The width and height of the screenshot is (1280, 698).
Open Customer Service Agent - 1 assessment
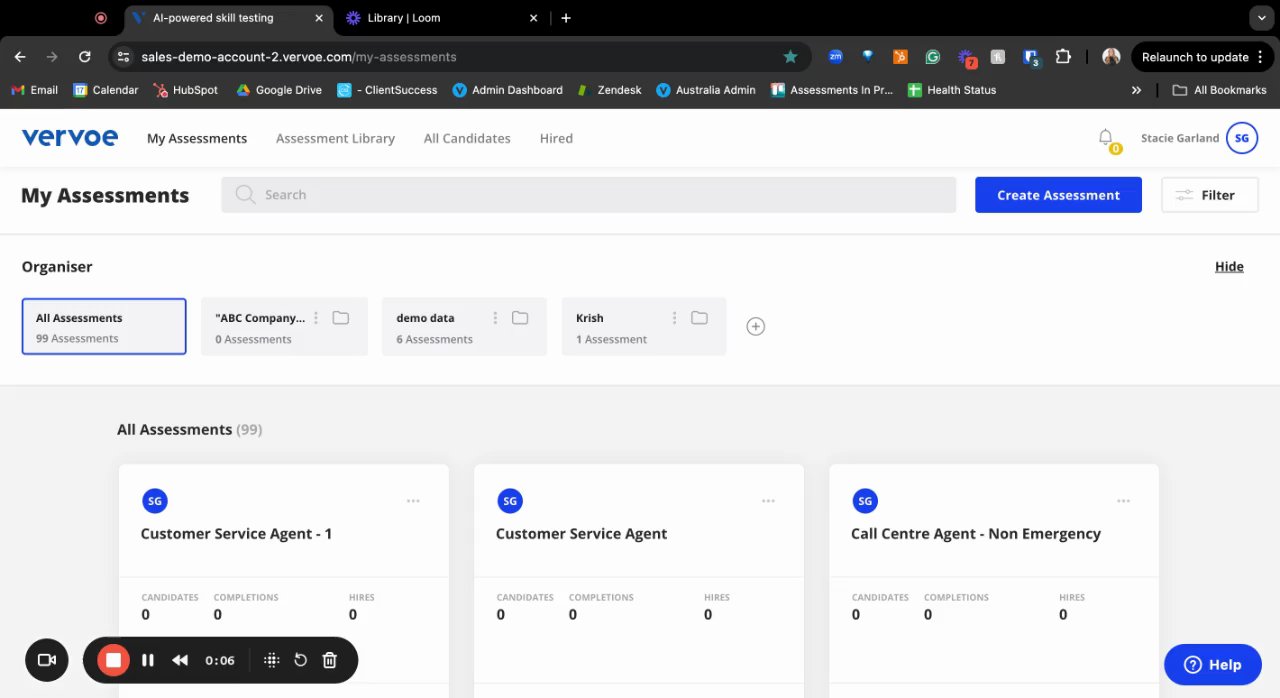coord(236,534)
